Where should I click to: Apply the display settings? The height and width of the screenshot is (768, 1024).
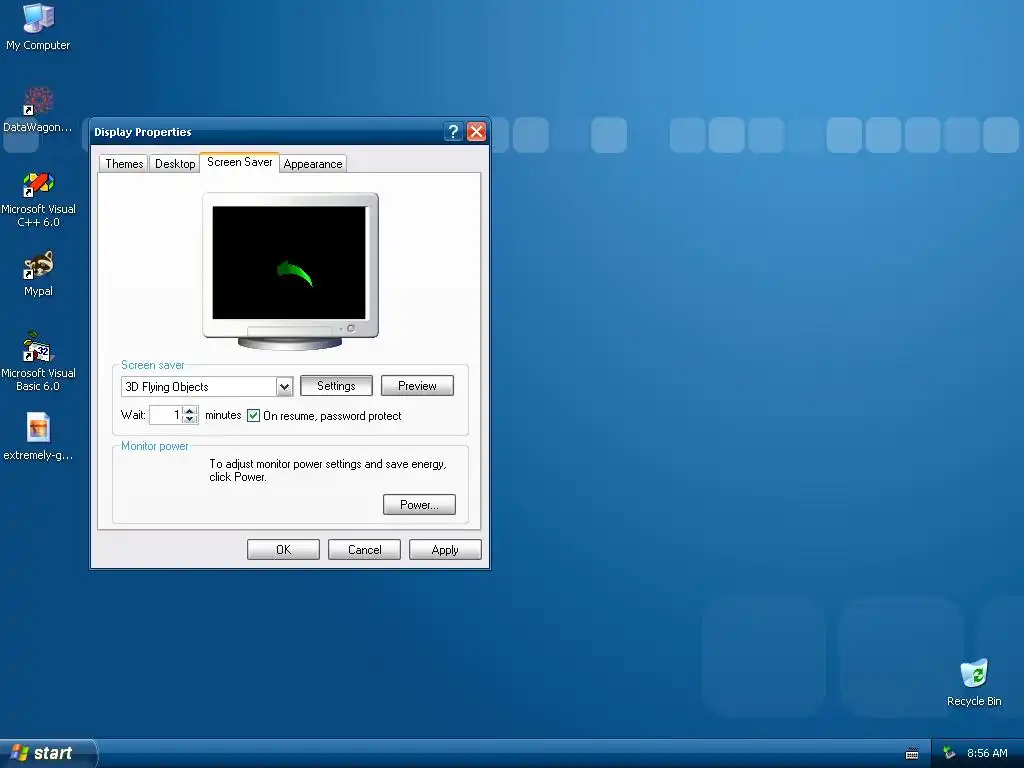[x=445, y=550]
